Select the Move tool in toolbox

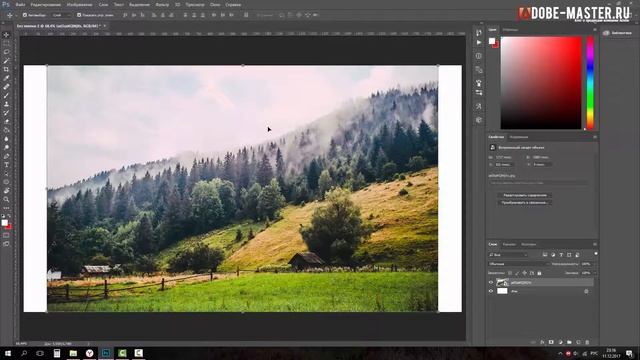tap(6, 35)
